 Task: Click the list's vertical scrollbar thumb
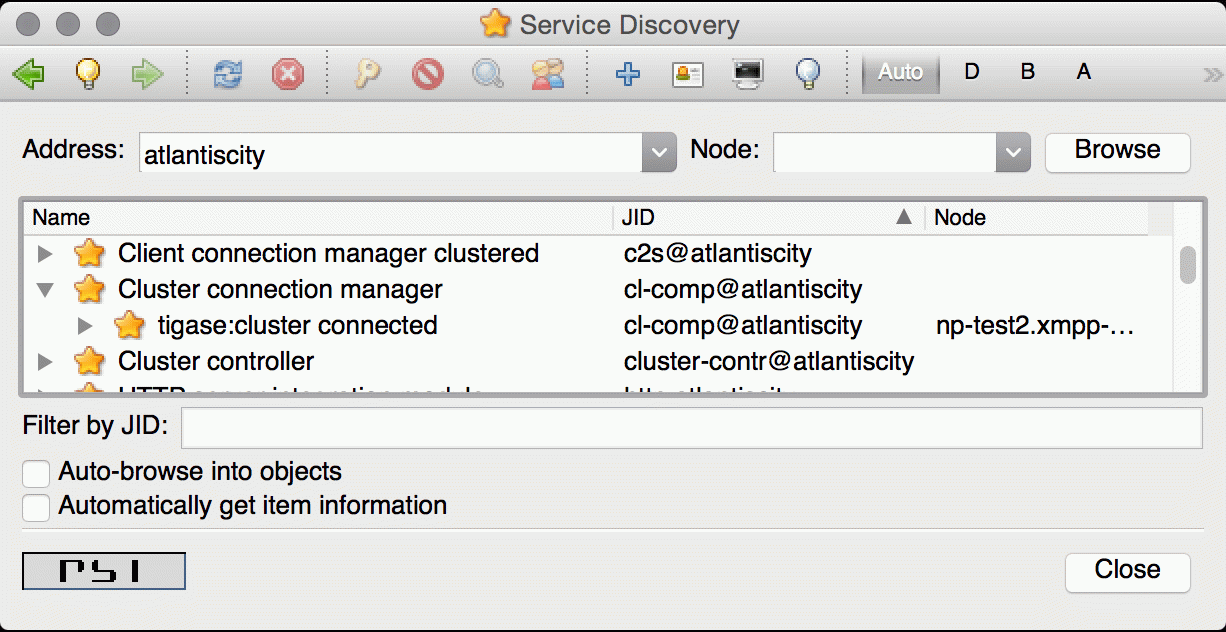[x=1188, y=265]
